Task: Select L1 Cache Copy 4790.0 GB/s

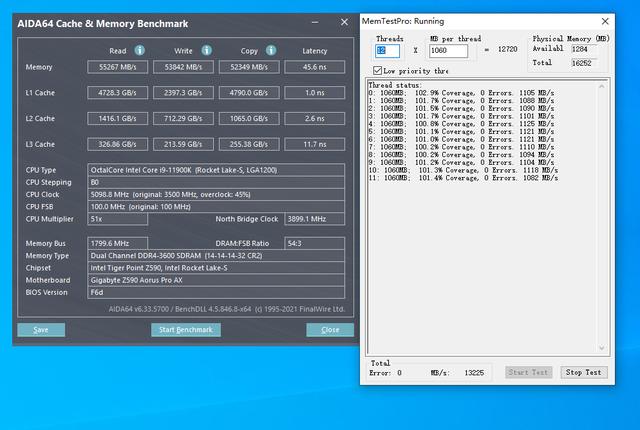Action: pos(249,93)
